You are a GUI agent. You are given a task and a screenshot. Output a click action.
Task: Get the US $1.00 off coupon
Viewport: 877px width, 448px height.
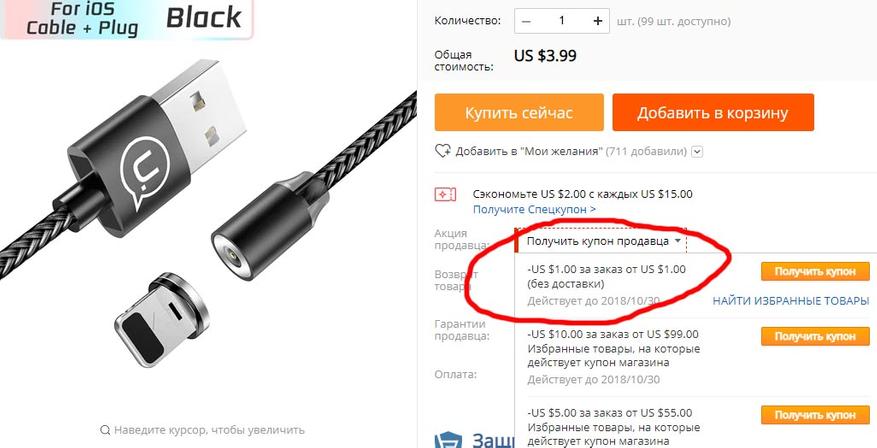point(815,272)
